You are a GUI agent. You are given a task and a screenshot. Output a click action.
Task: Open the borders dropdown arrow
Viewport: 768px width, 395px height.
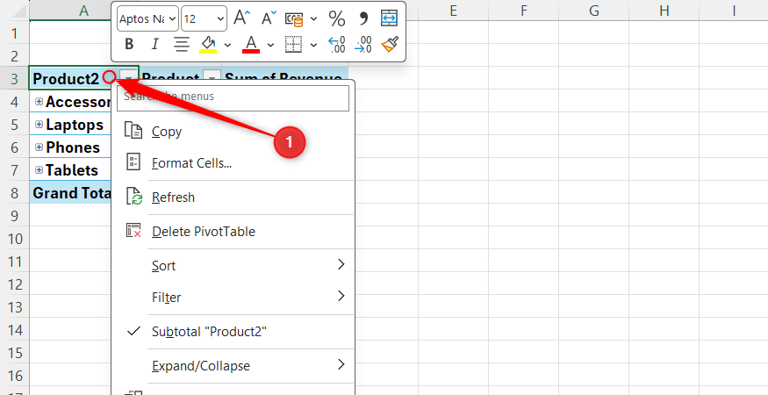pyautogui.click(x=314, y=45)
